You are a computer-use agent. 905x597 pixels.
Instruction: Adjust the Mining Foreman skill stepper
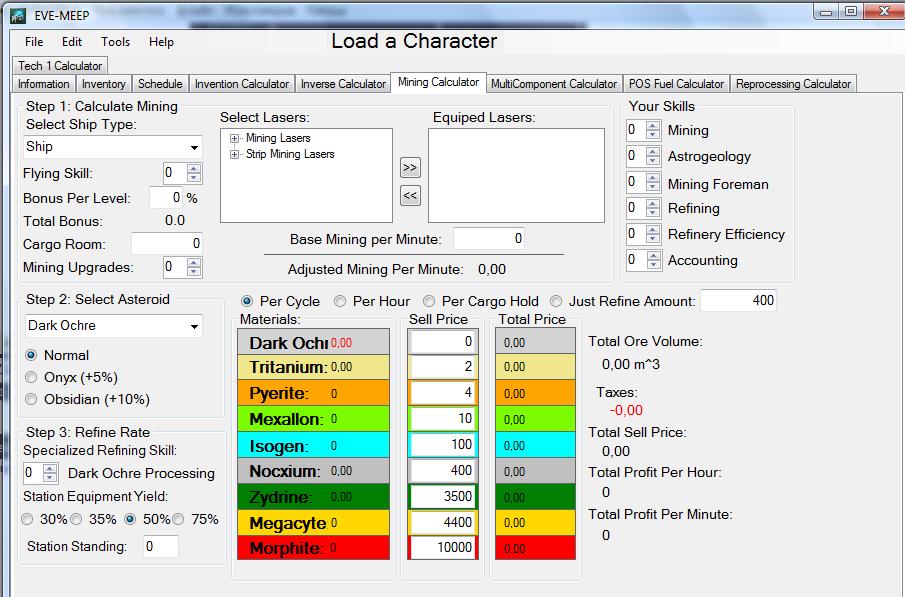pos(653,182)
